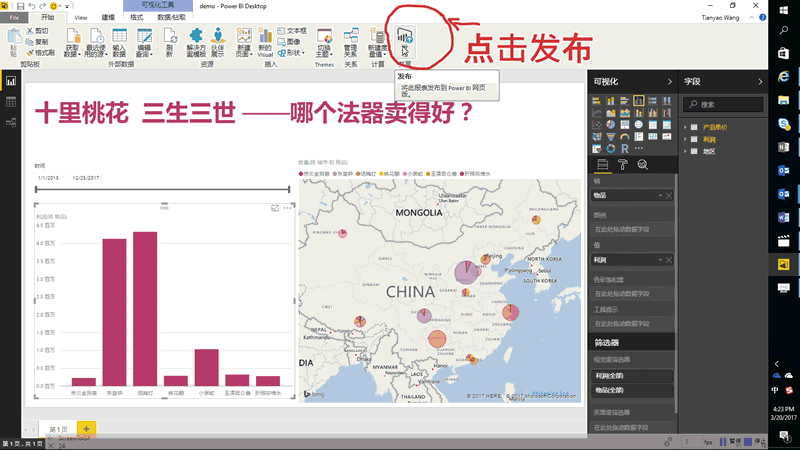Image resolution: width=800 pixels, height=450 pixels.
Task: Click the 刷新 (Refresh) ribbon icon
Action: coord(169,43)
